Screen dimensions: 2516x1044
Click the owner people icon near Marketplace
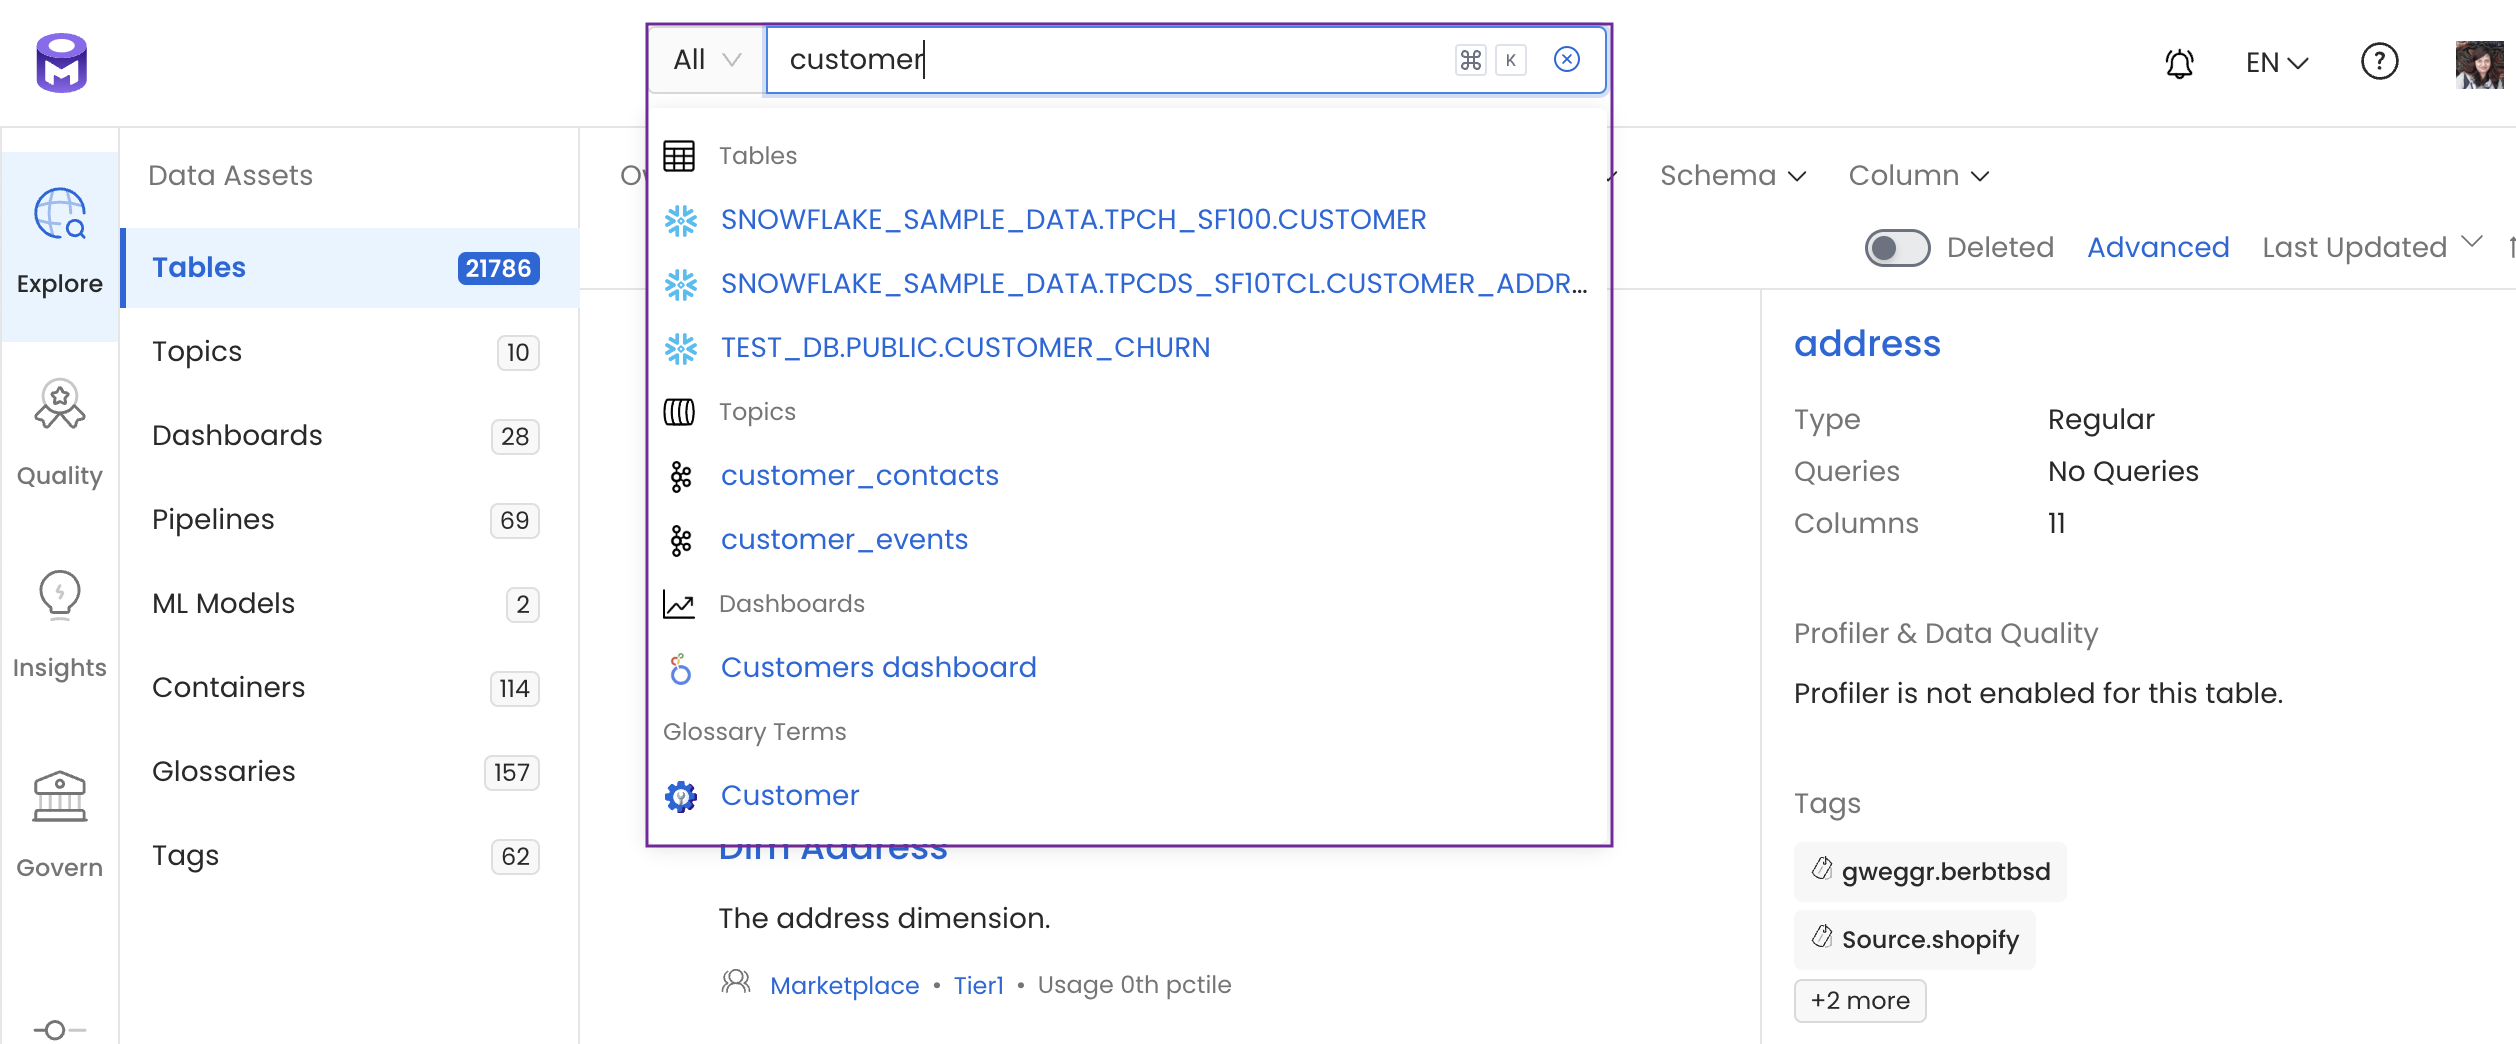coord(736,982)
